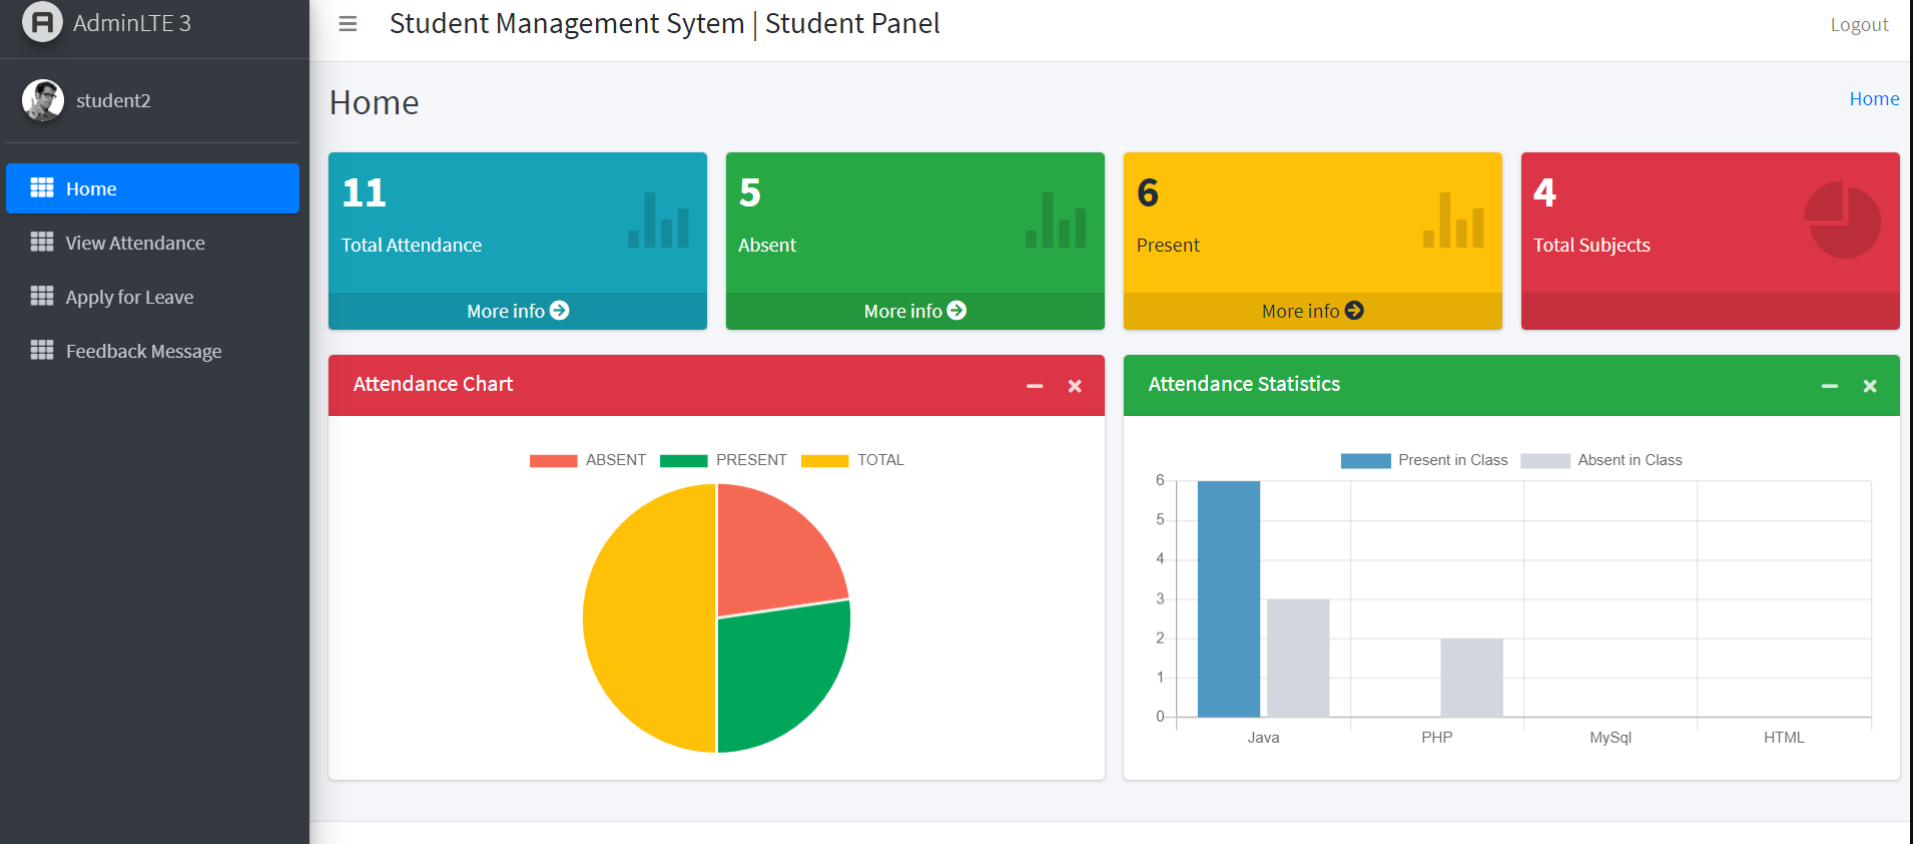This screenshot has height=844, width=1913.
Task: Click the AdminLTE 3 brand text
Action: pyautogui.click(x=132, y=23)
